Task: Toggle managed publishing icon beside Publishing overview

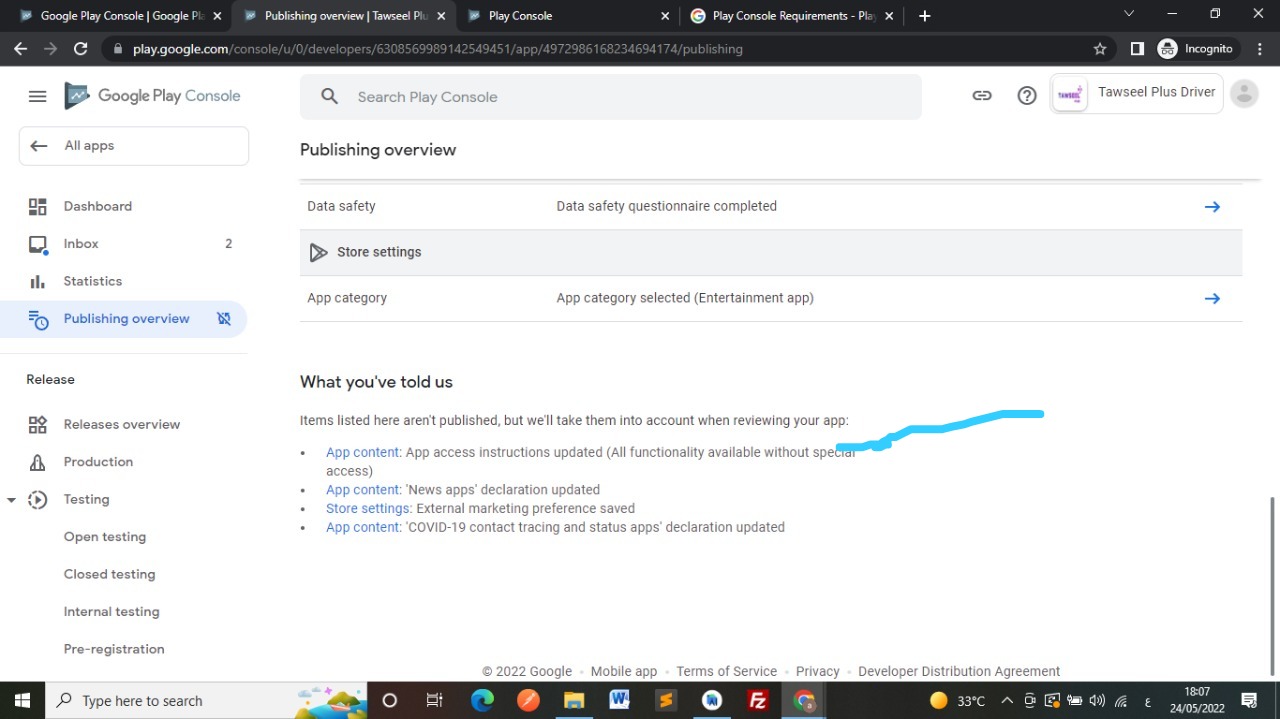Action: (x=224, y=319)
